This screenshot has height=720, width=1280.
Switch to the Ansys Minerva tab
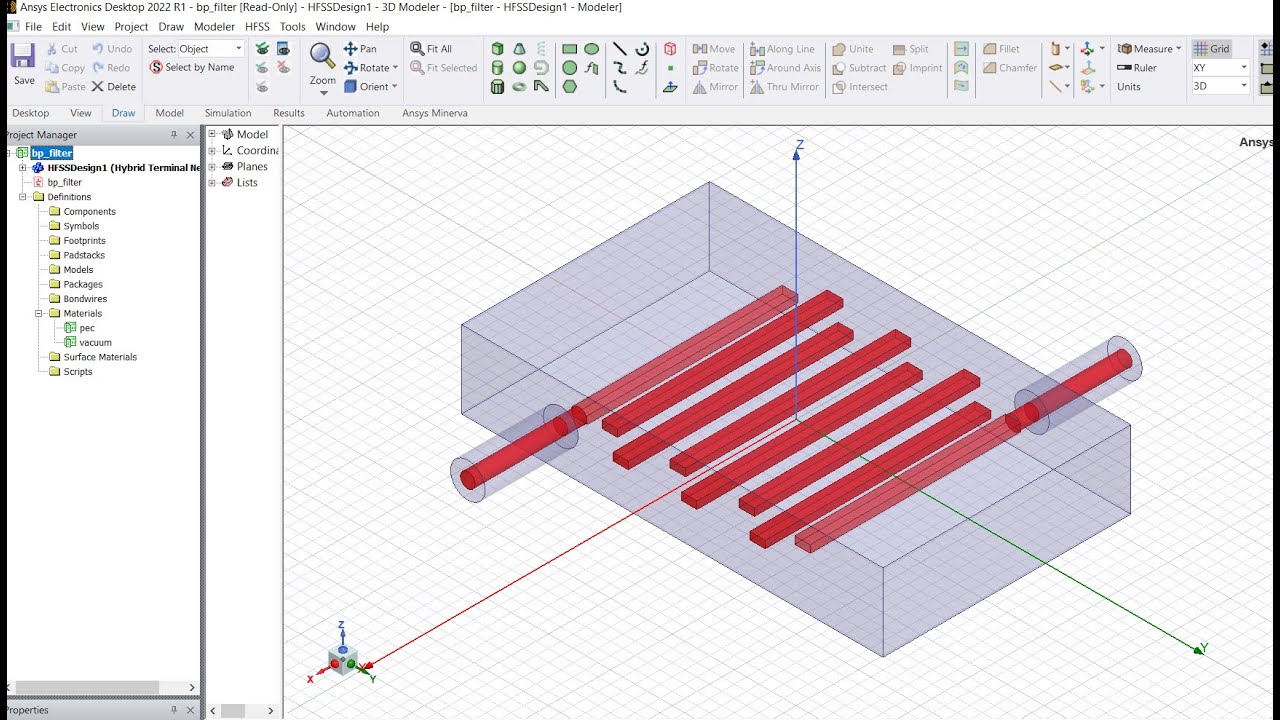tap(435, 113)
